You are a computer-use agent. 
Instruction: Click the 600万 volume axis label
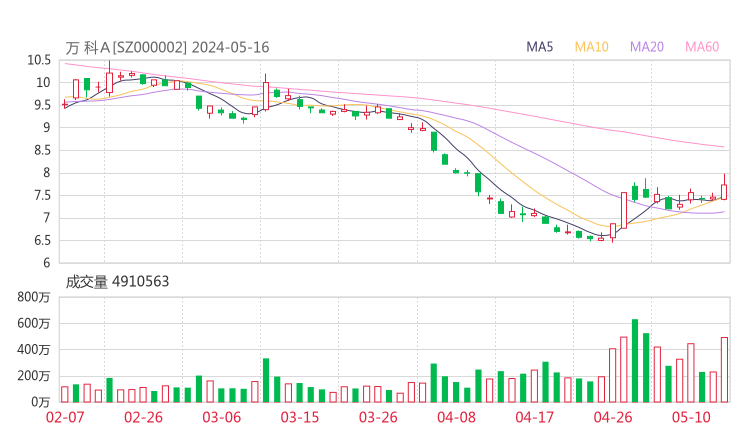click(x=33, y=323)
